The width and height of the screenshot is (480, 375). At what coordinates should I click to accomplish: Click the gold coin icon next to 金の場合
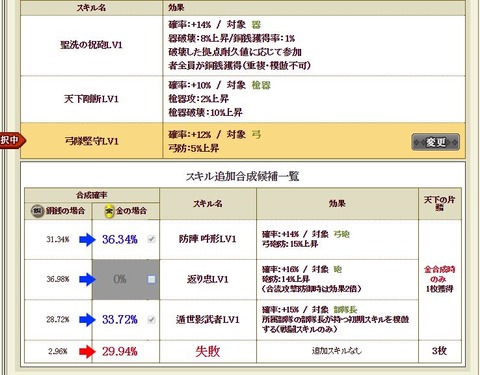click(x=109, y=211)
